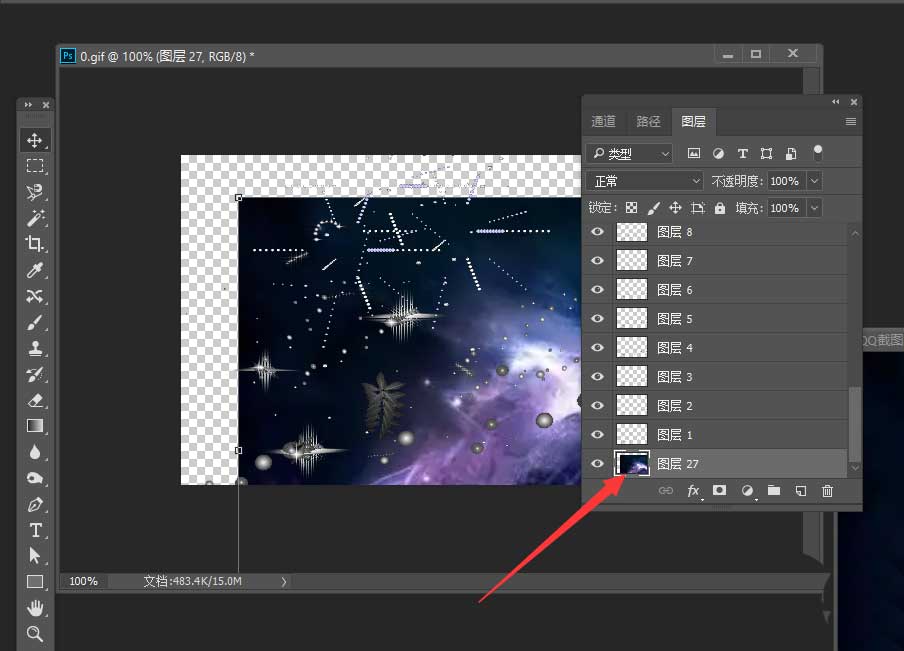Select layer 图层 8 by name
The height and width of the screenshot is (651, 904).
click(675, 232)
